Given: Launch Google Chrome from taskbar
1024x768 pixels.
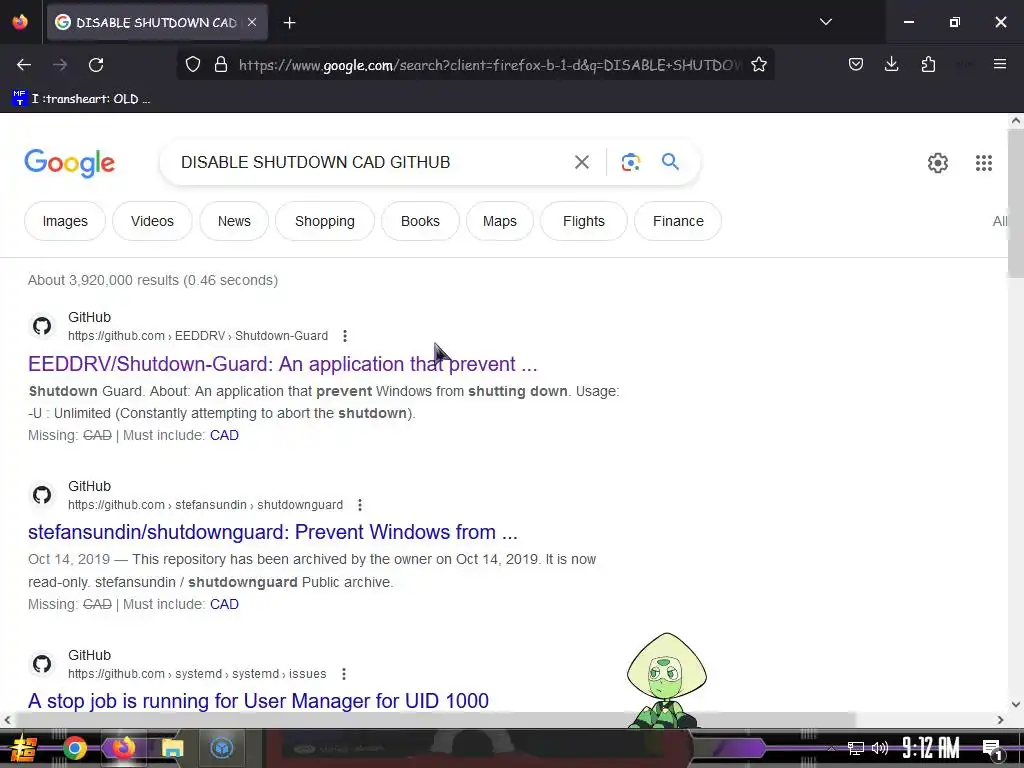Looking at the screenshot, I should (74, 748).
